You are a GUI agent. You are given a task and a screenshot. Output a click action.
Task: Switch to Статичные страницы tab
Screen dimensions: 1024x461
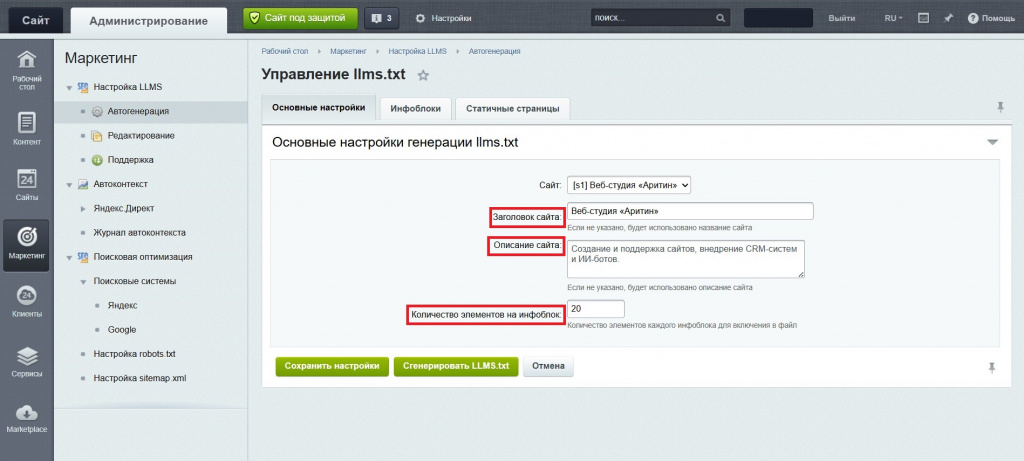point(513,109)
